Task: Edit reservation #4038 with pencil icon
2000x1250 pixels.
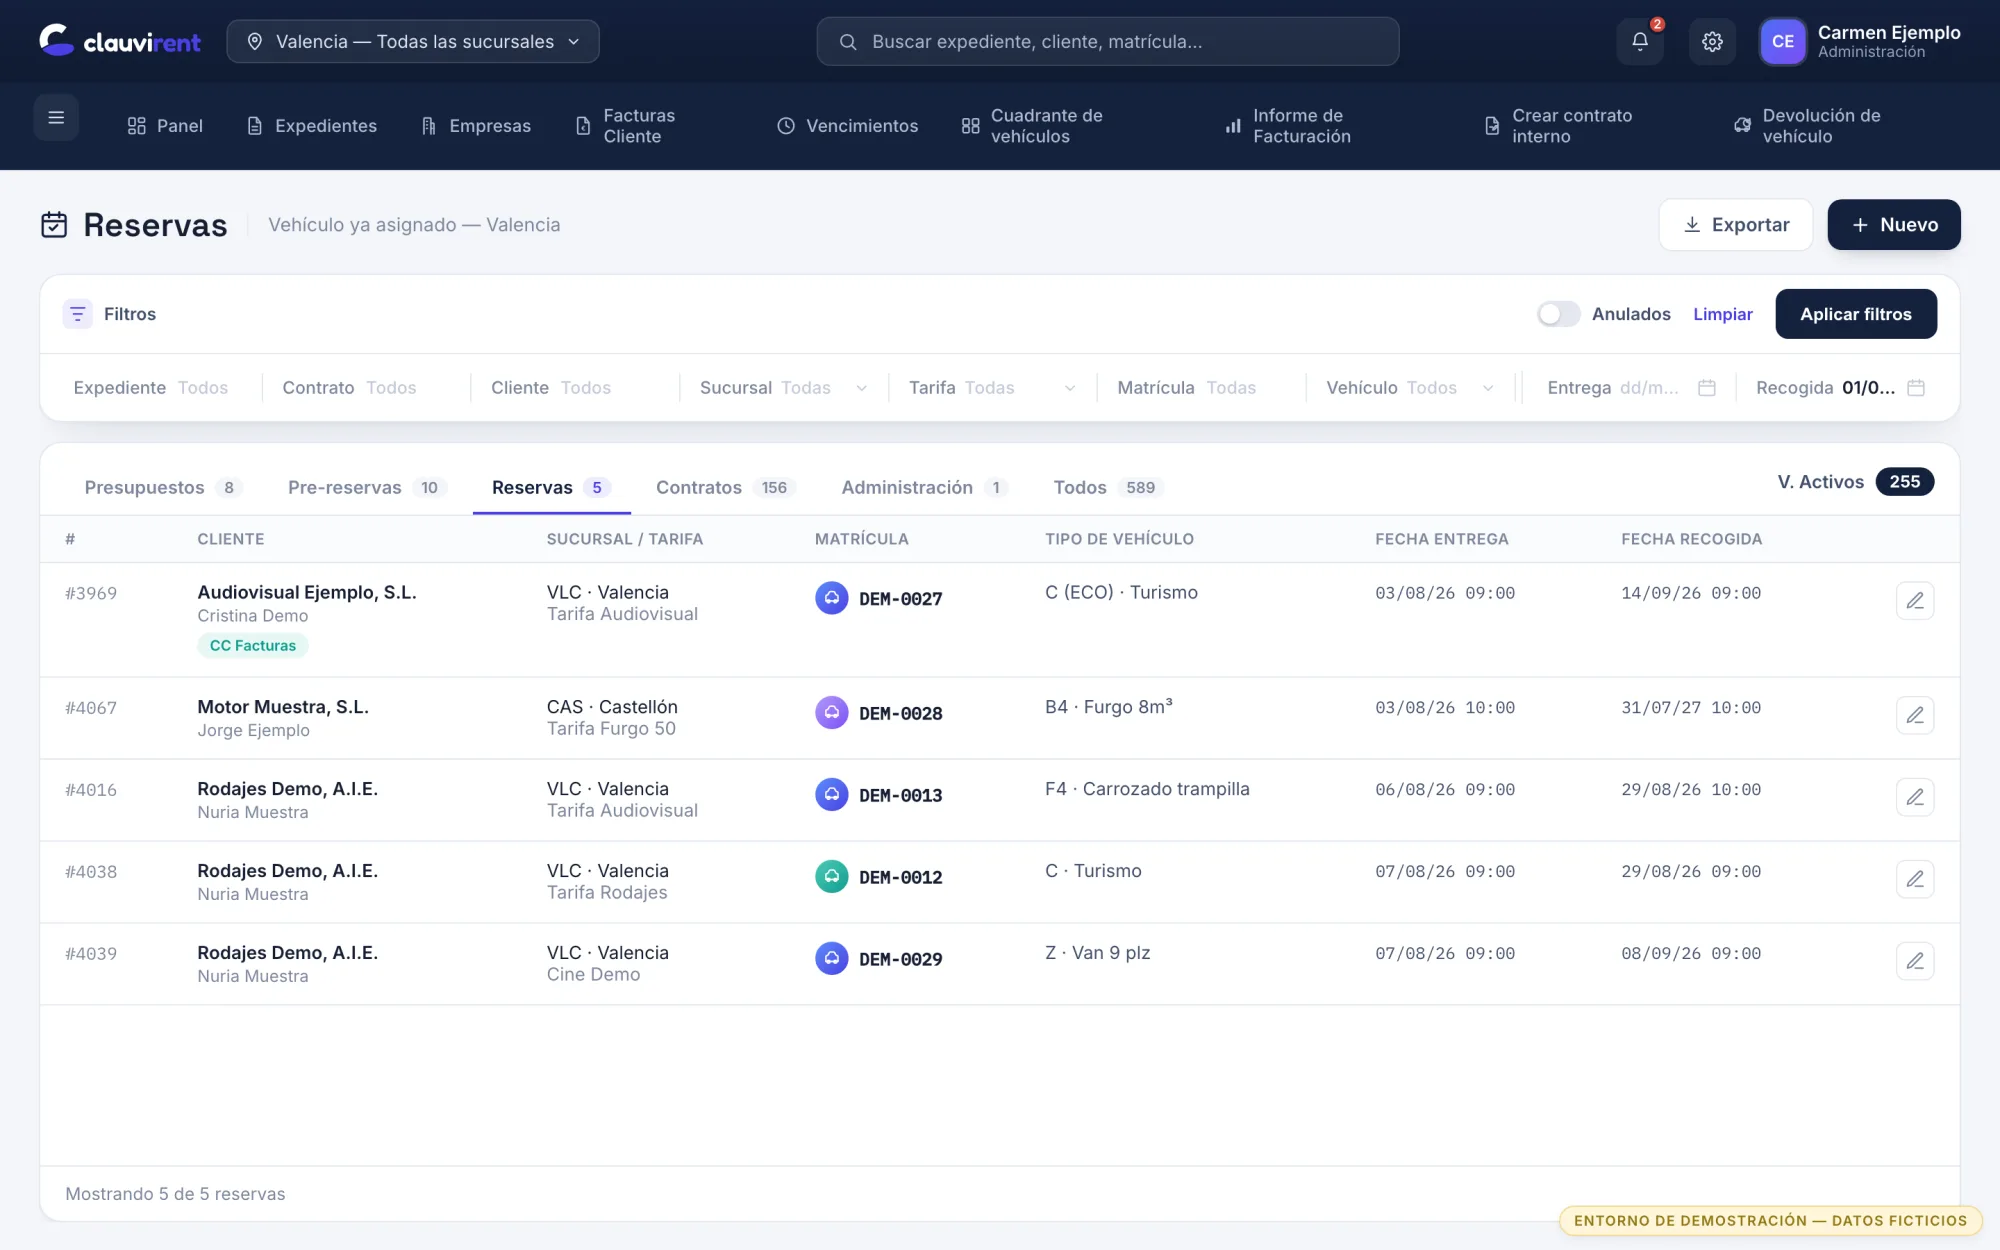Action: pos(1915,879)
